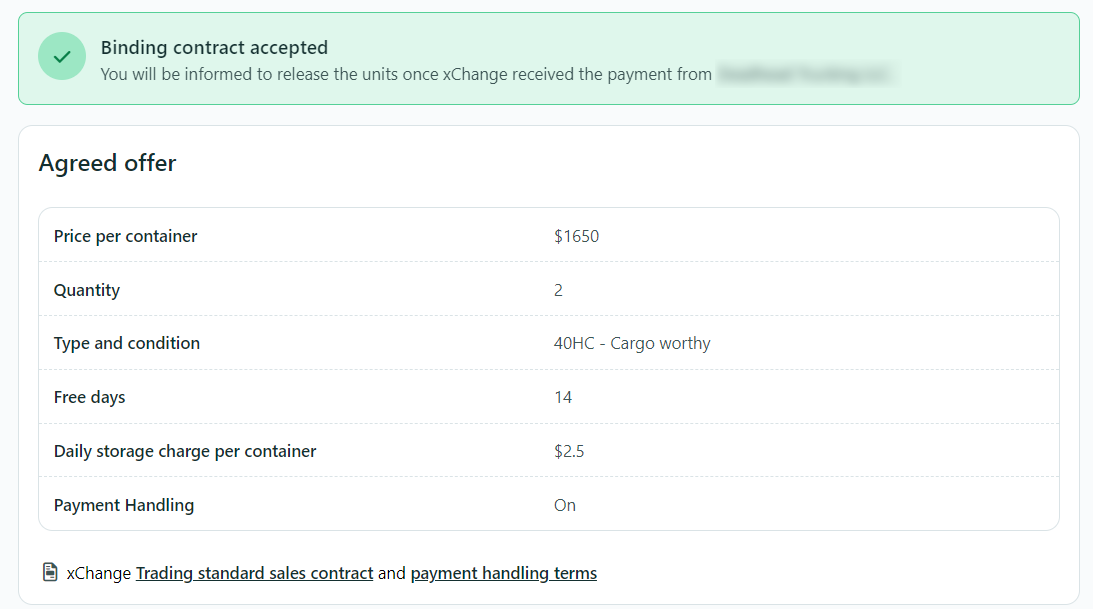The width and height of the screenshot is (1093, 609).
Task: Select the Quantity row label
Action: pyautogui.click(x=87, y=290)
